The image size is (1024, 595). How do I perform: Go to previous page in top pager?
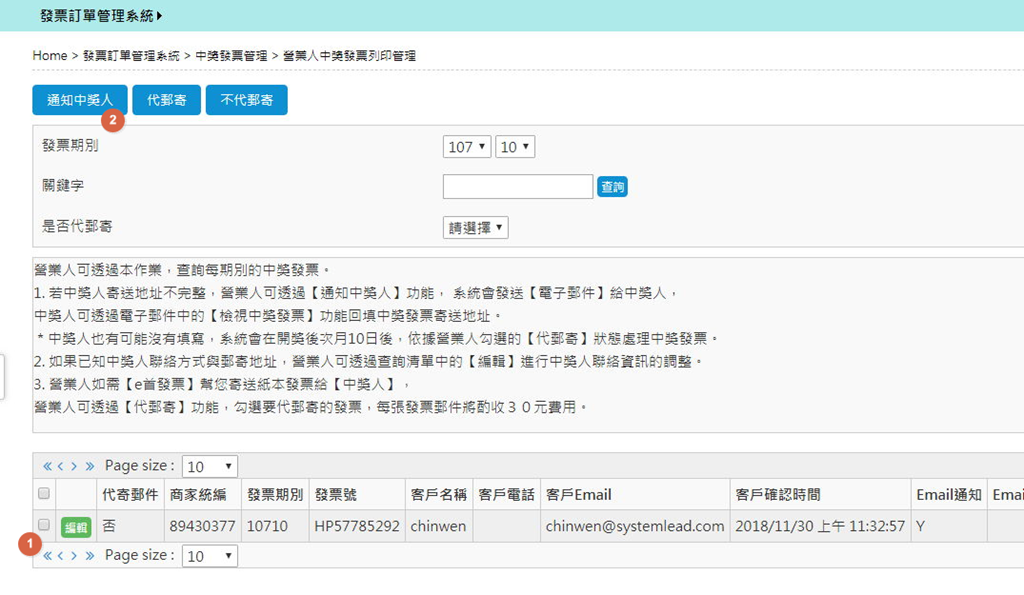pos(60,466)
